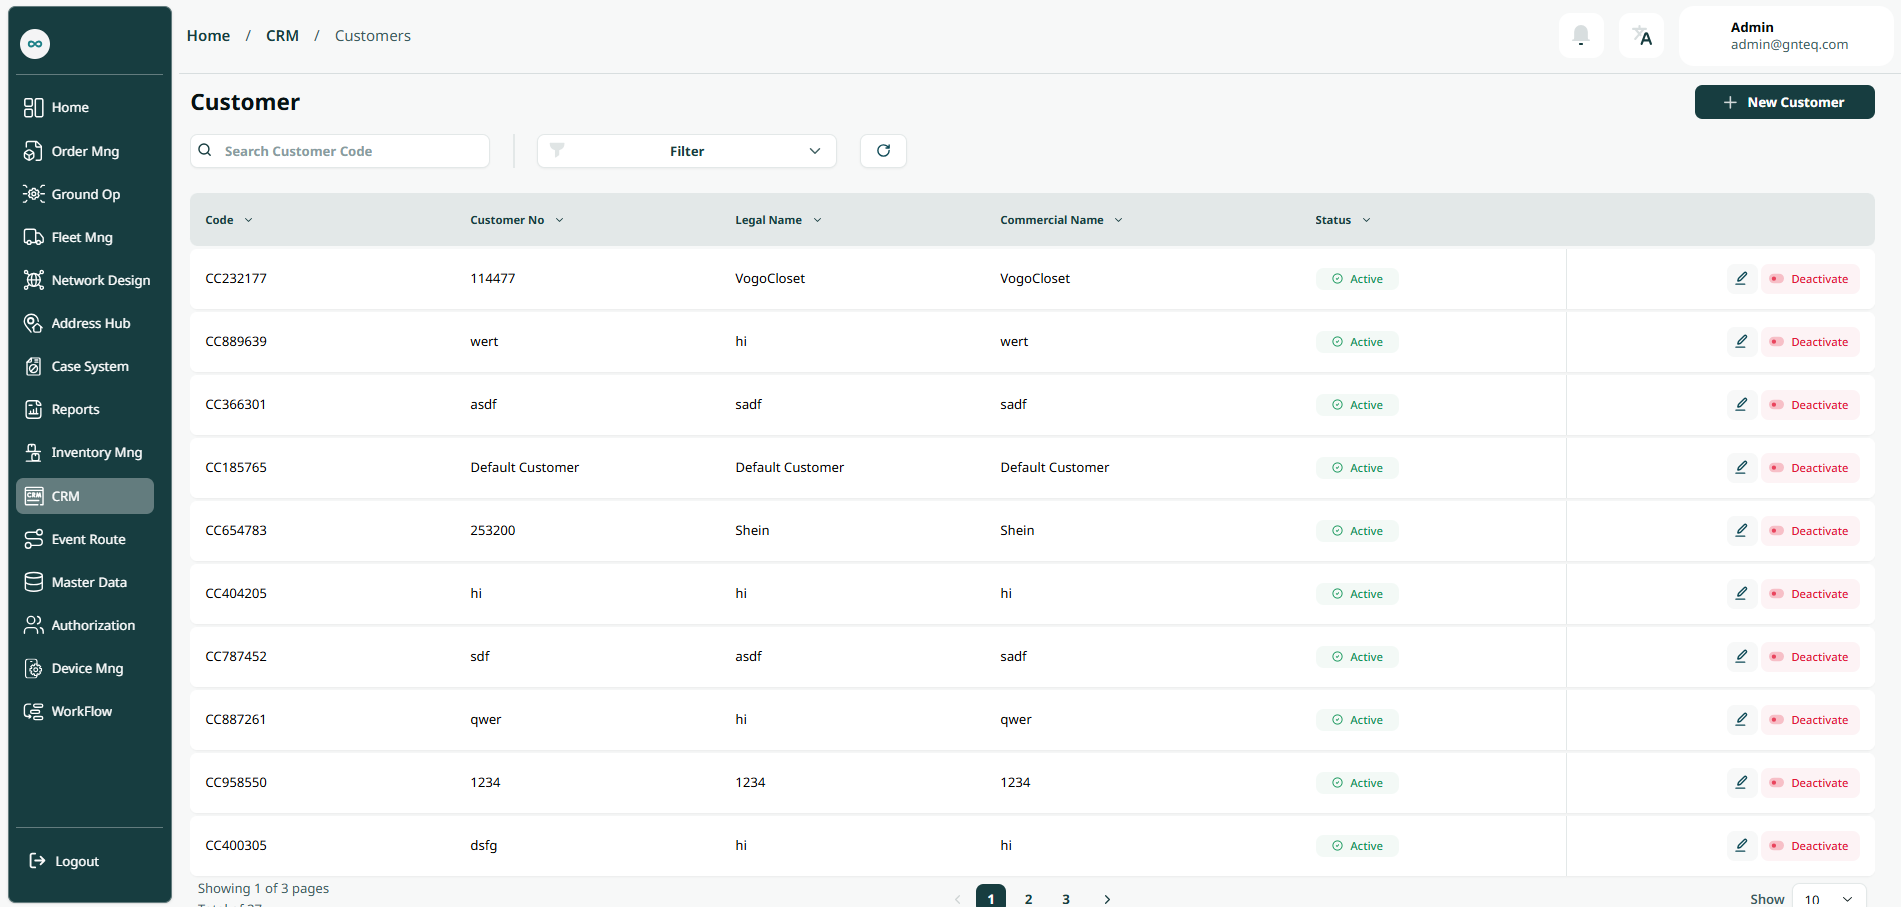1901x907 pixels.
Task: Open Ground Op in the sidebar
Action: [85, 194]
